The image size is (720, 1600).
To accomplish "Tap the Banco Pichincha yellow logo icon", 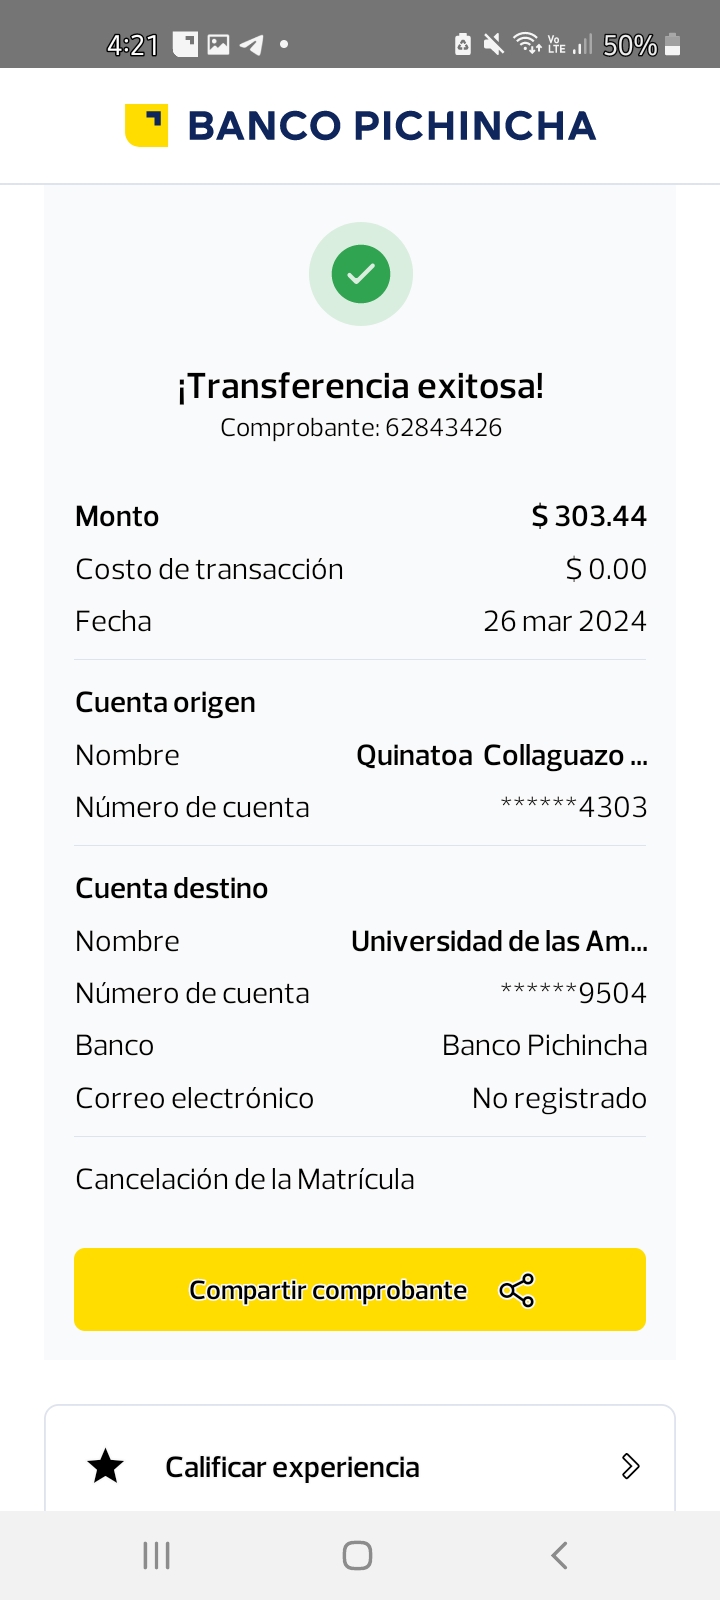I will click(146, 126).
